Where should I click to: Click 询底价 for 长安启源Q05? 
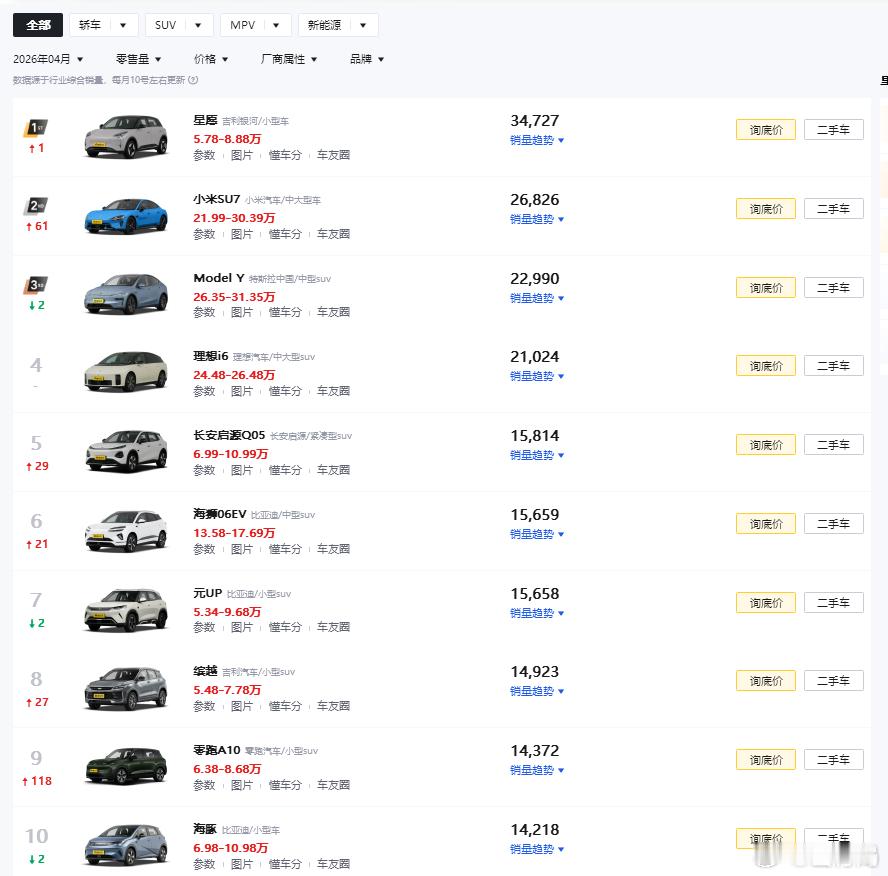click(x=766, y=445)
